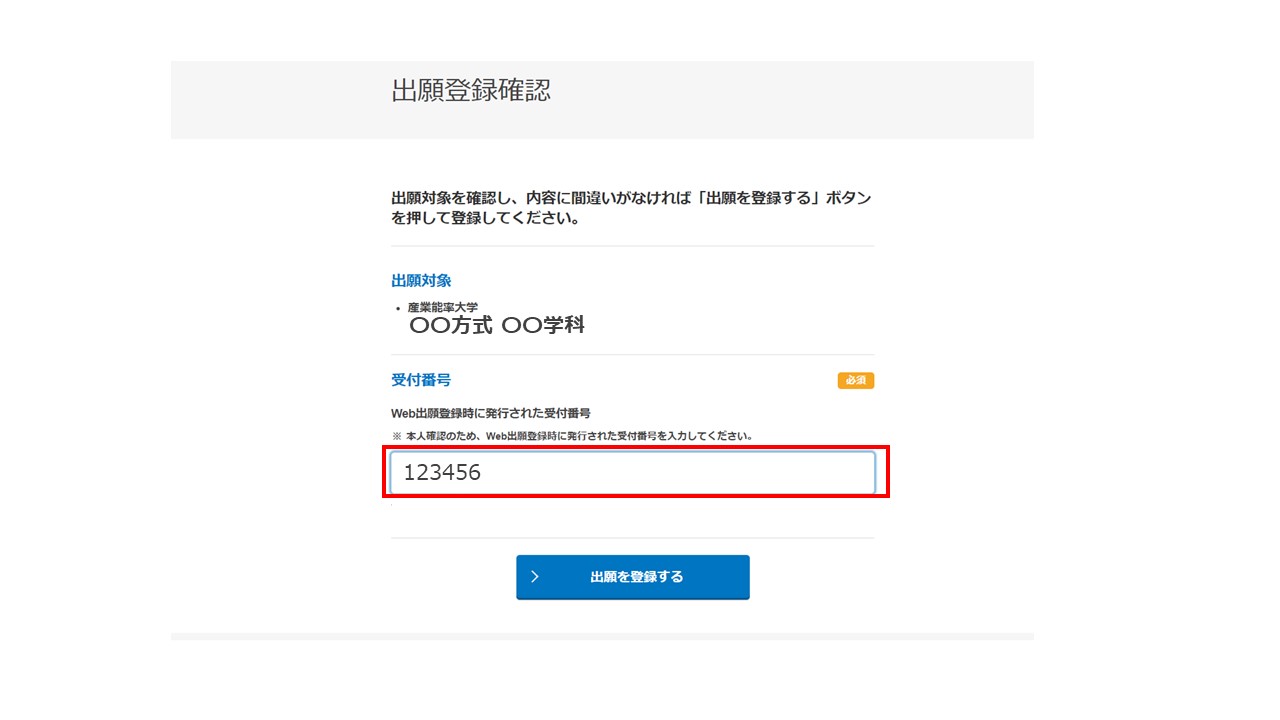Click the 〇〇方式 〇〇学科 text

pos(497,325)
